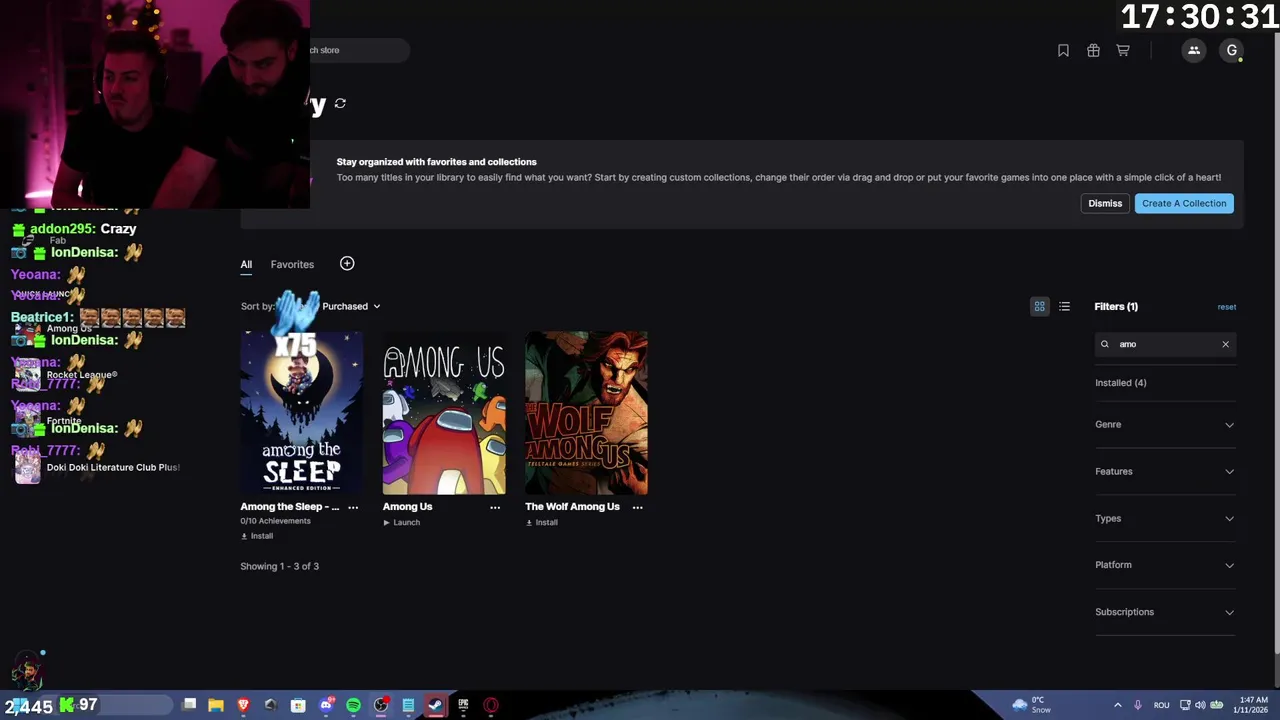Open File Explorer from the taskbar

pyautogui.click(x=216, y=705)
